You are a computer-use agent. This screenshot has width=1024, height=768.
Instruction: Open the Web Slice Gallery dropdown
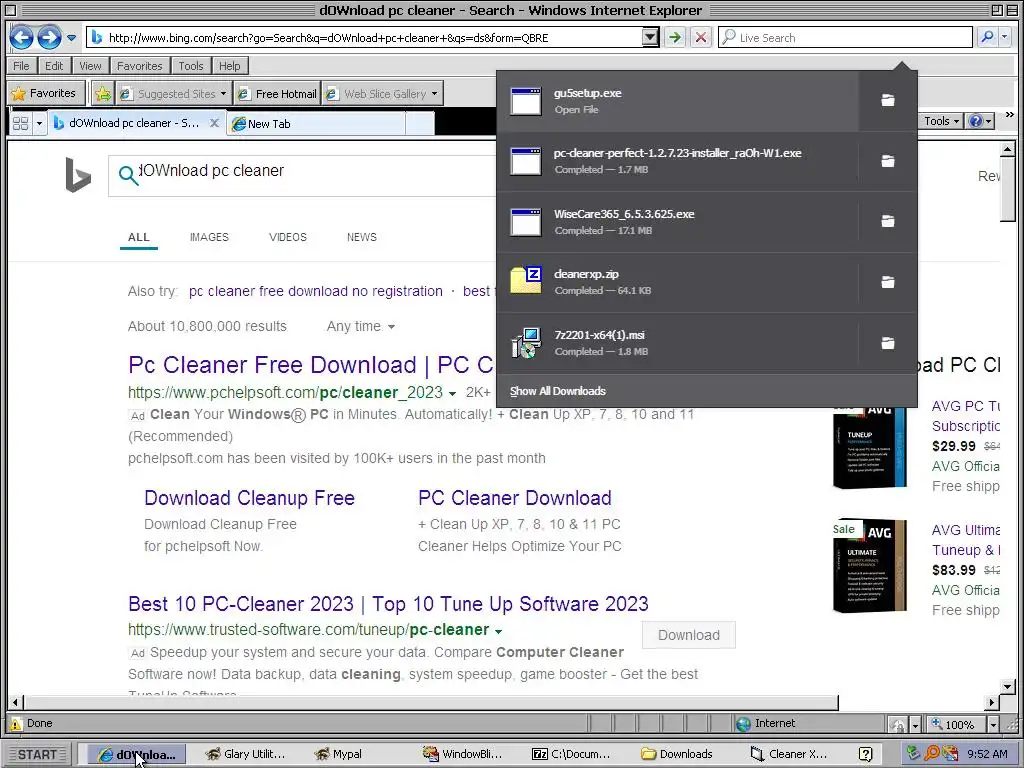(383, 94)
